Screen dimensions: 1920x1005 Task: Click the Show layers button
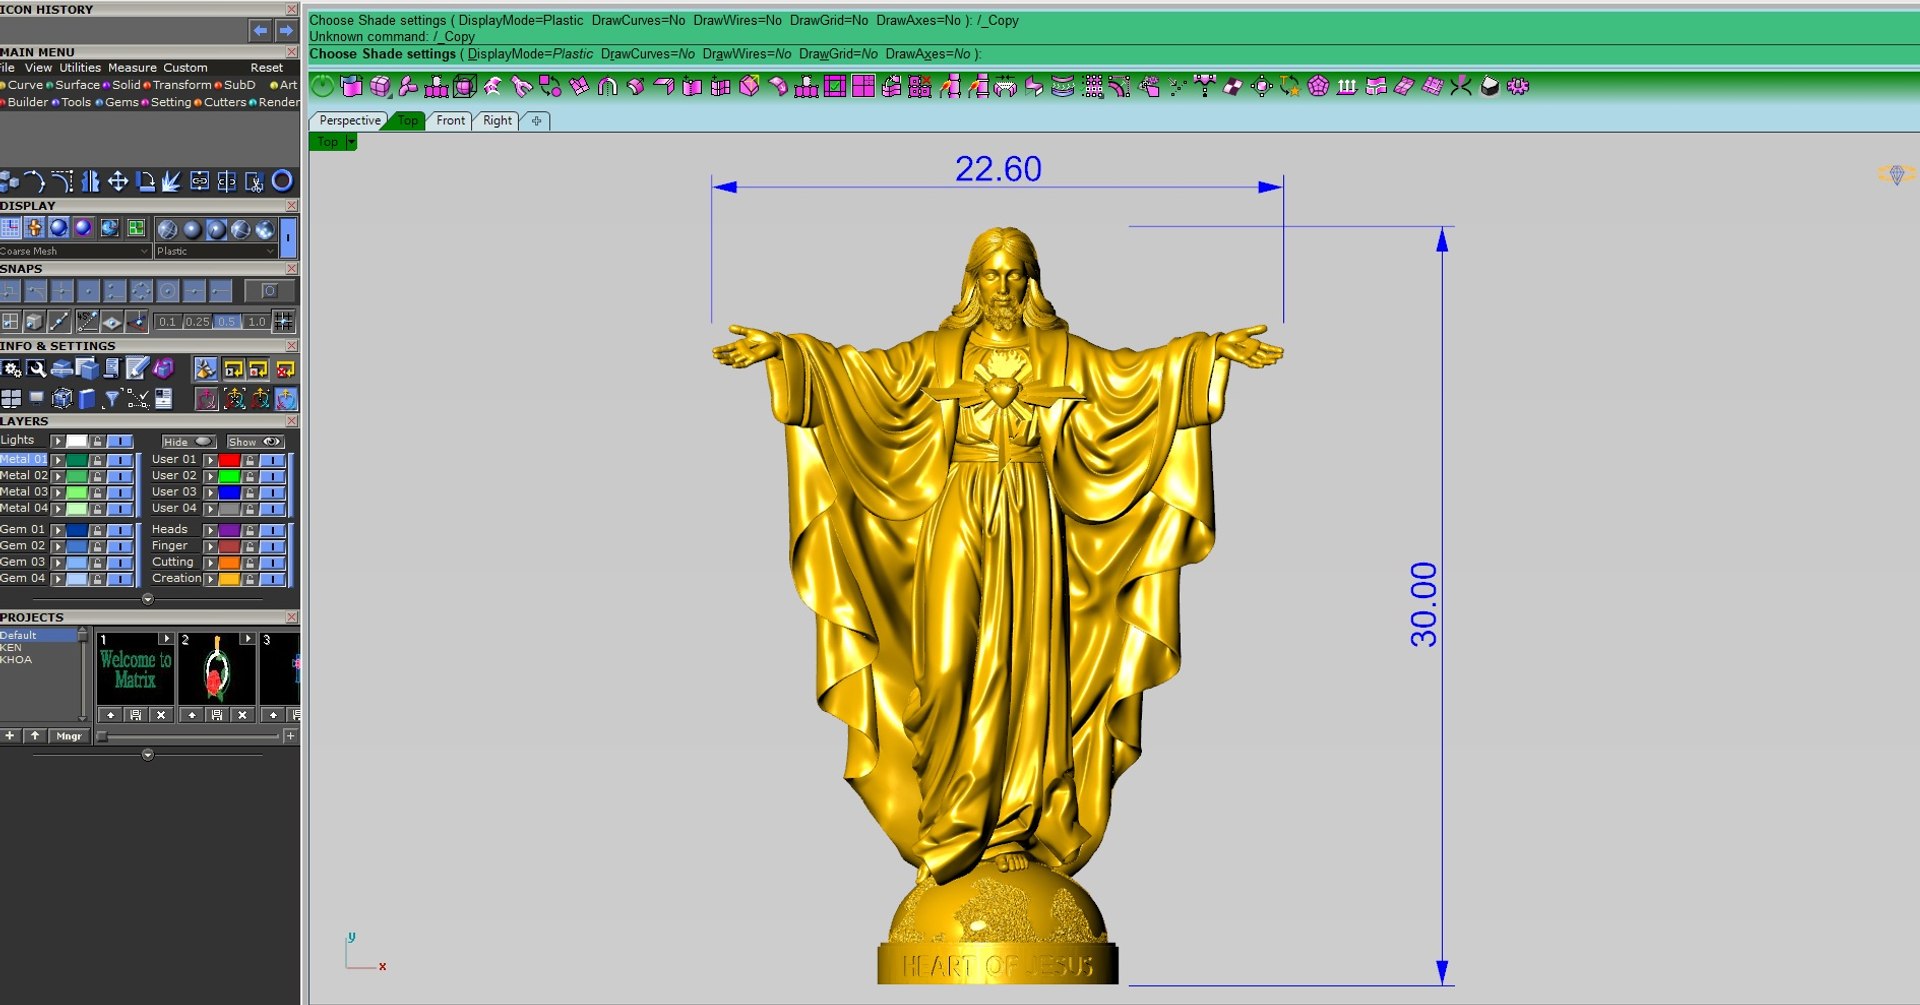[255, 442]
